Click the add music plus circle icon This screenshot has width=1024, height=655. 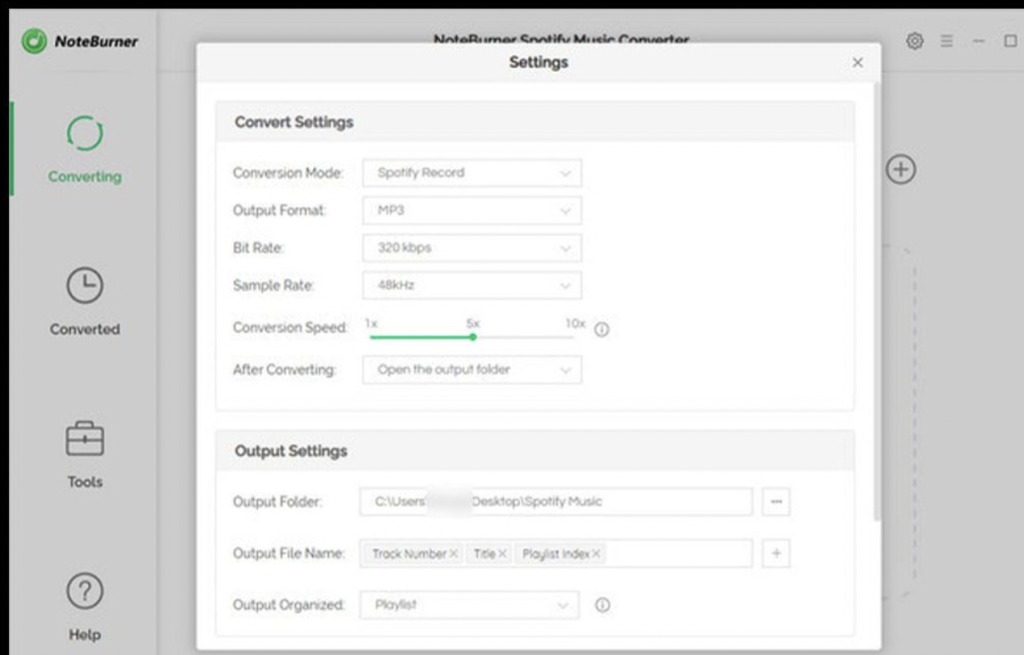pos(901,169)
